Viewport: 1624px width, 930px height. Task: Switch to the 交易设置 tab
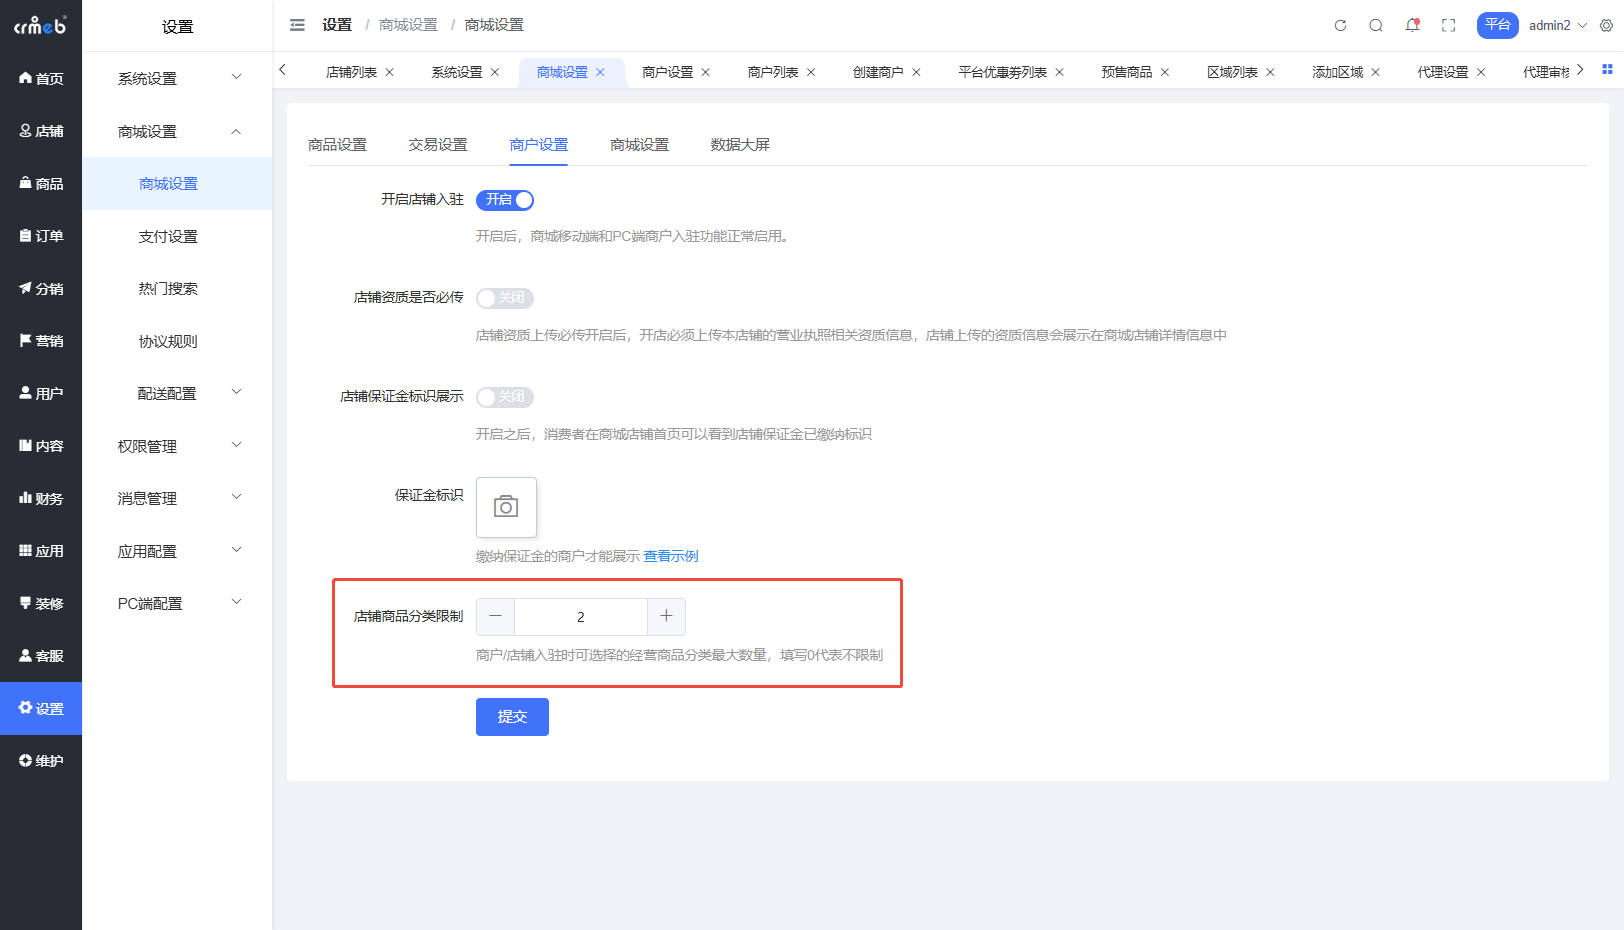click(438, 145)
